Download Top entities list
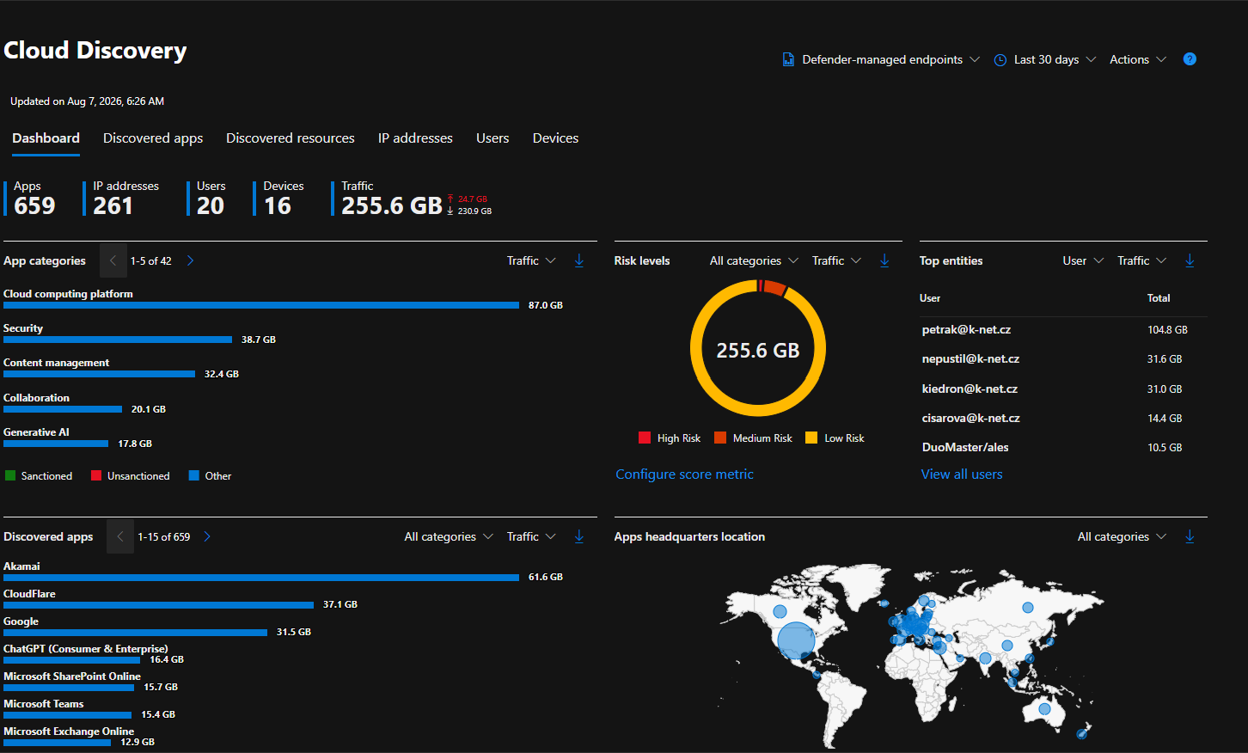1248x753 pixels. (1189, 261)
